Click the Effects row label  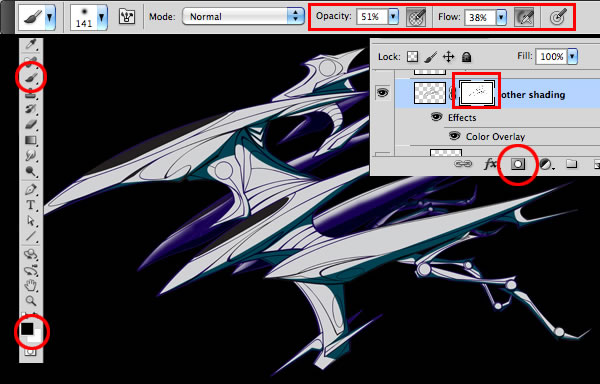(462, 118)
